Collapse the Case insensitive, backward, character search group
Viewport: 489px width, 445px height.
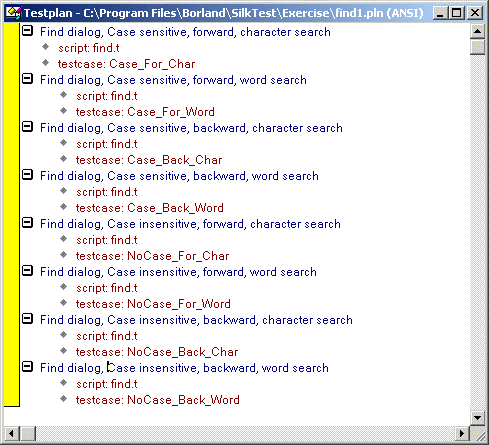coord(27,319)
